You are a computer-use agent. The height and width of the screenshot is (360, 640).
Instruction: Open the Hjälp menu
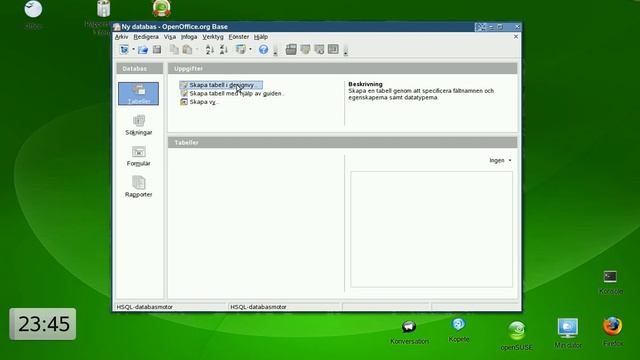click(x=261, y=37)
